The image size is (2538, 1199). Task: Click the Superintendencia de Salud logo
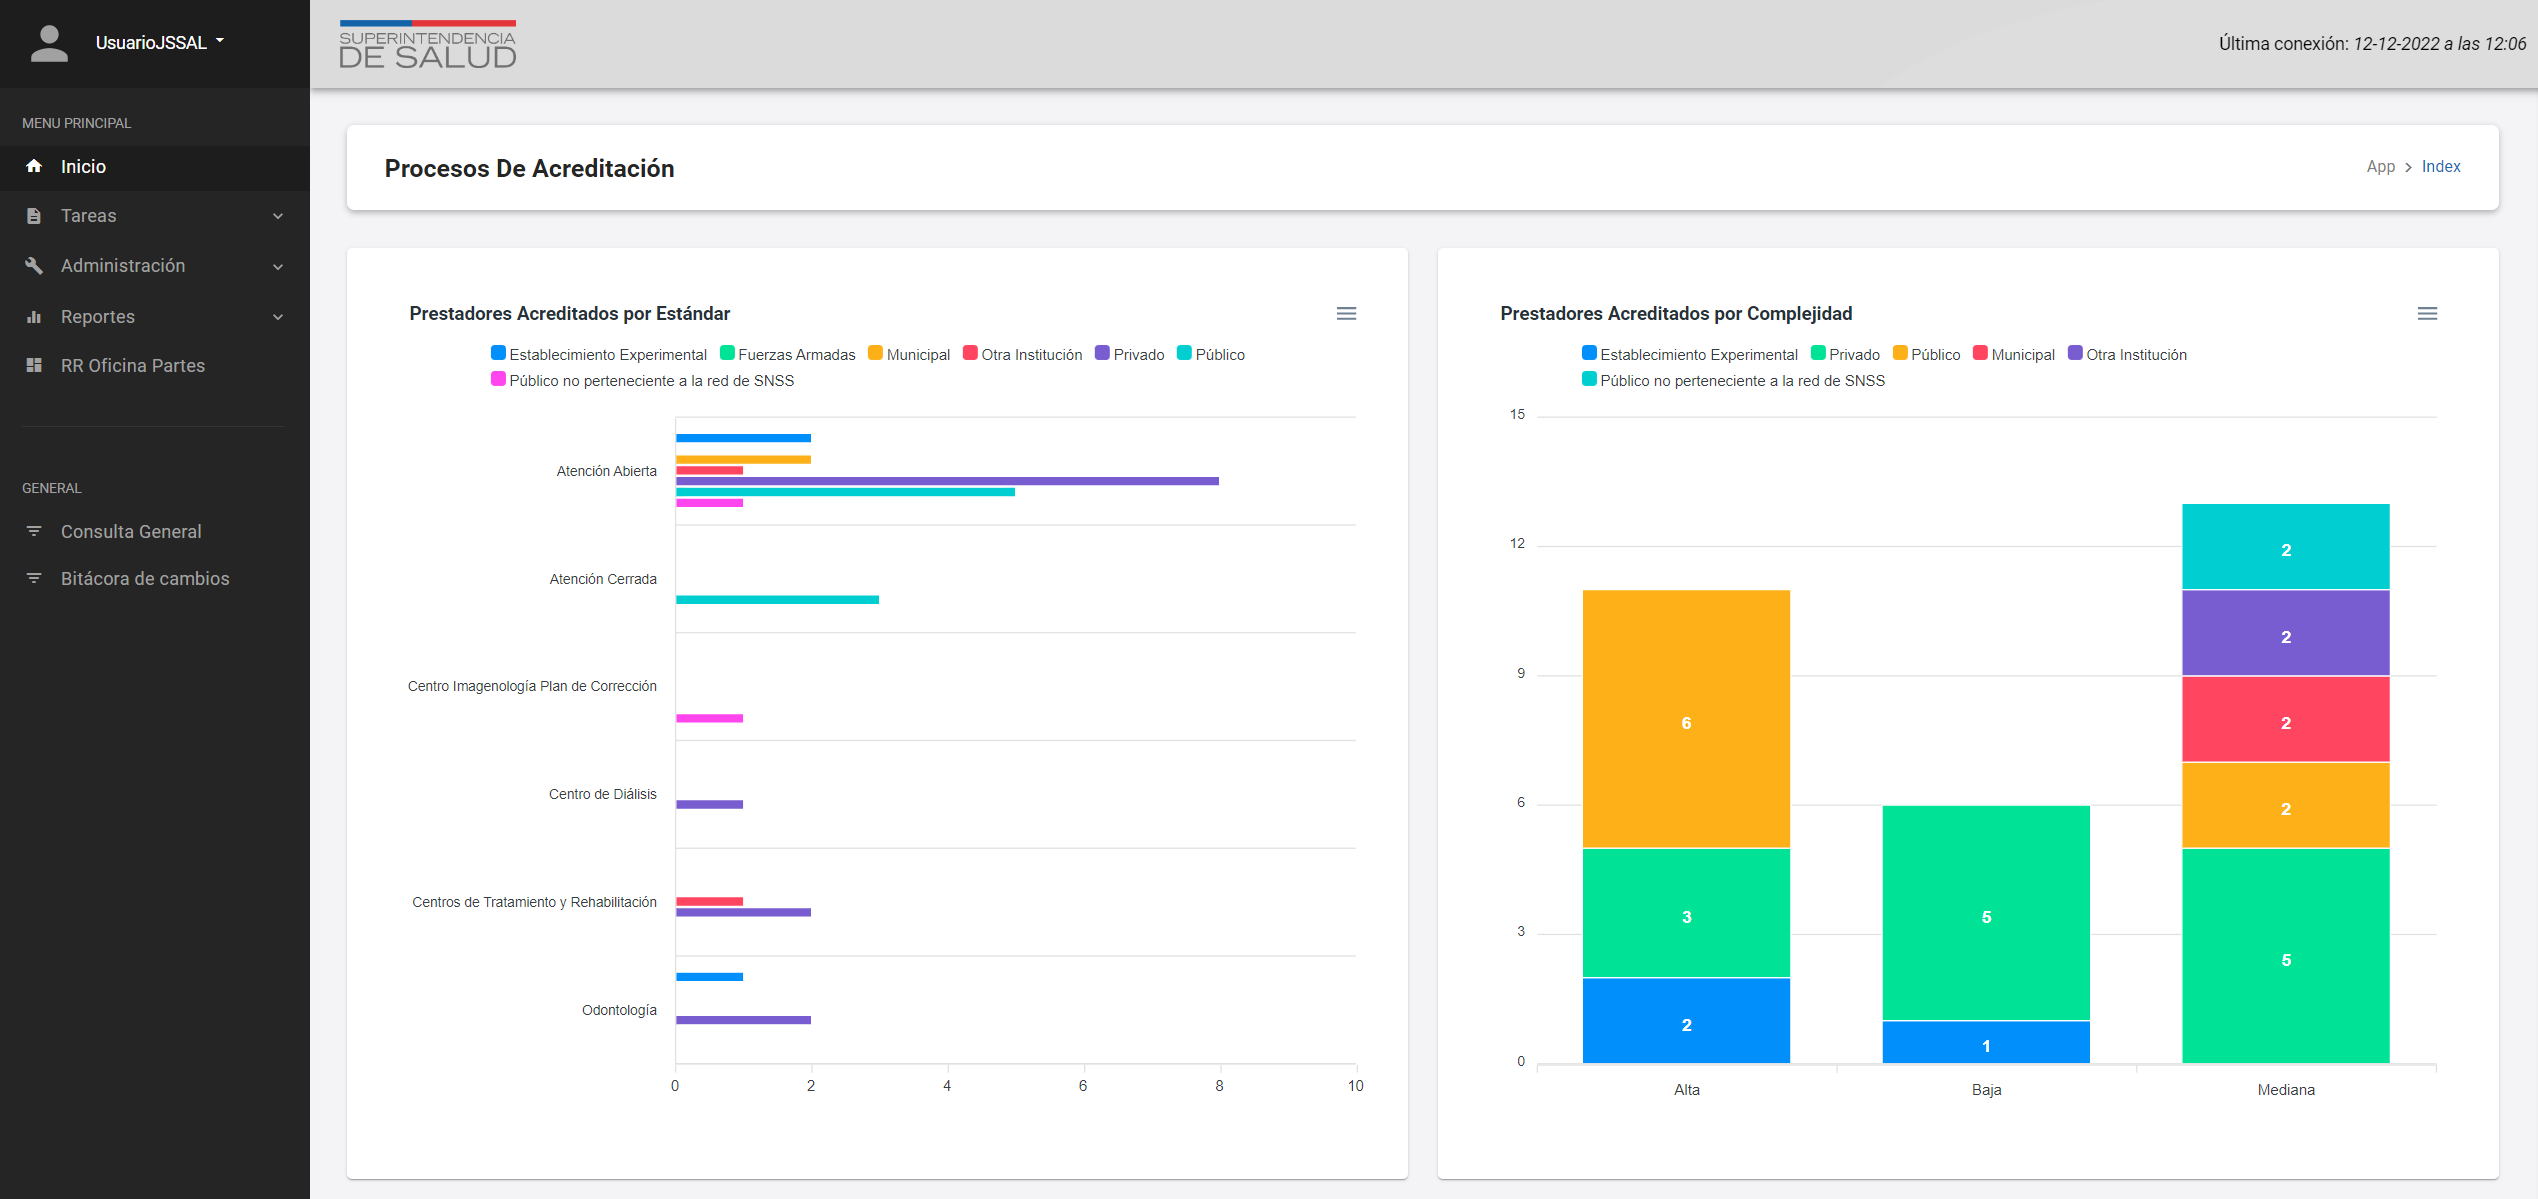[x=428, y=44]
